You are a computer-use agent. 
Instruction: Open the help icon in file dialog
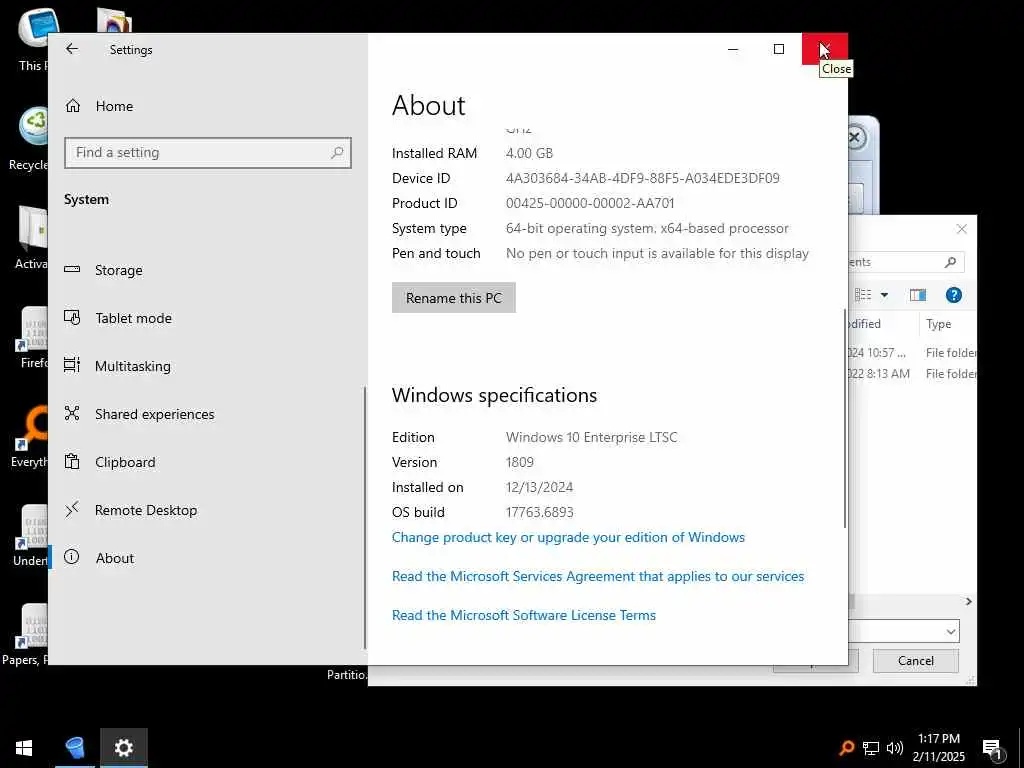[953, 295]
